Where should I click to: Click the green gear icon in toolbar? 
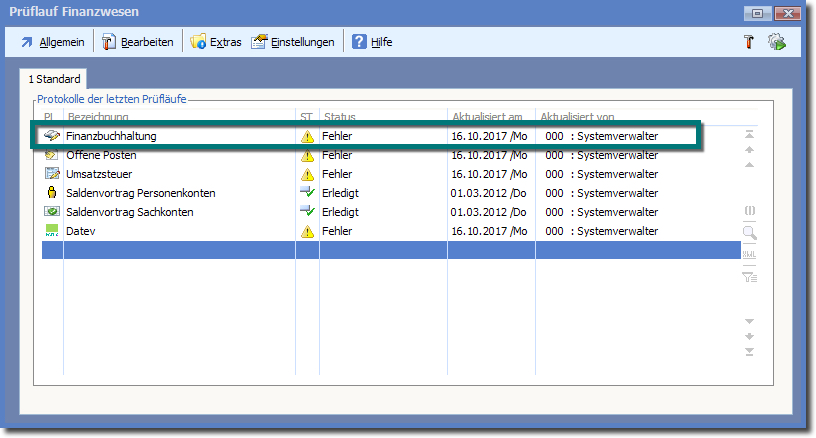776,42
